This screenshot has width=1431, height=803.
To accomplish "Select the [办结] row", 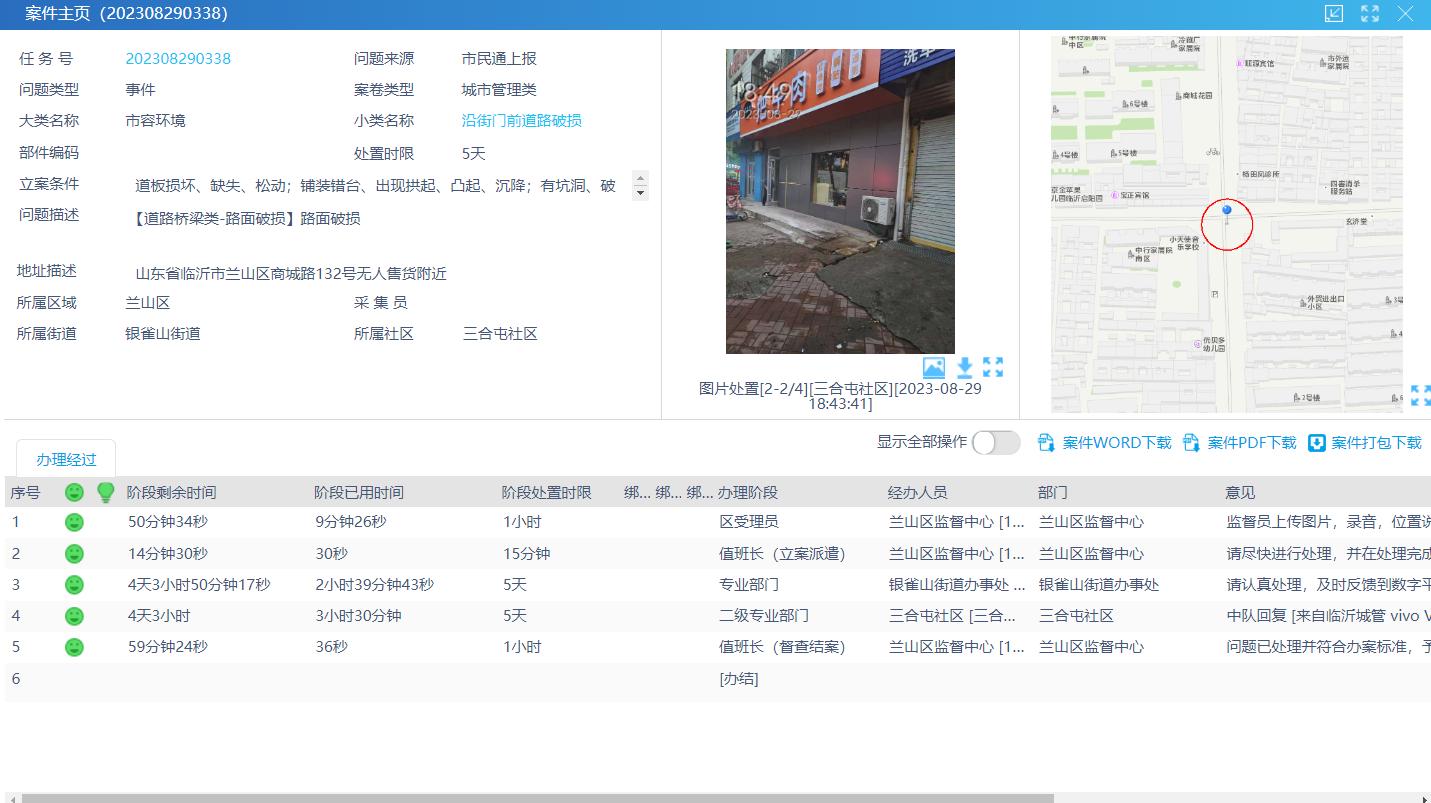I will pos(717,679).
